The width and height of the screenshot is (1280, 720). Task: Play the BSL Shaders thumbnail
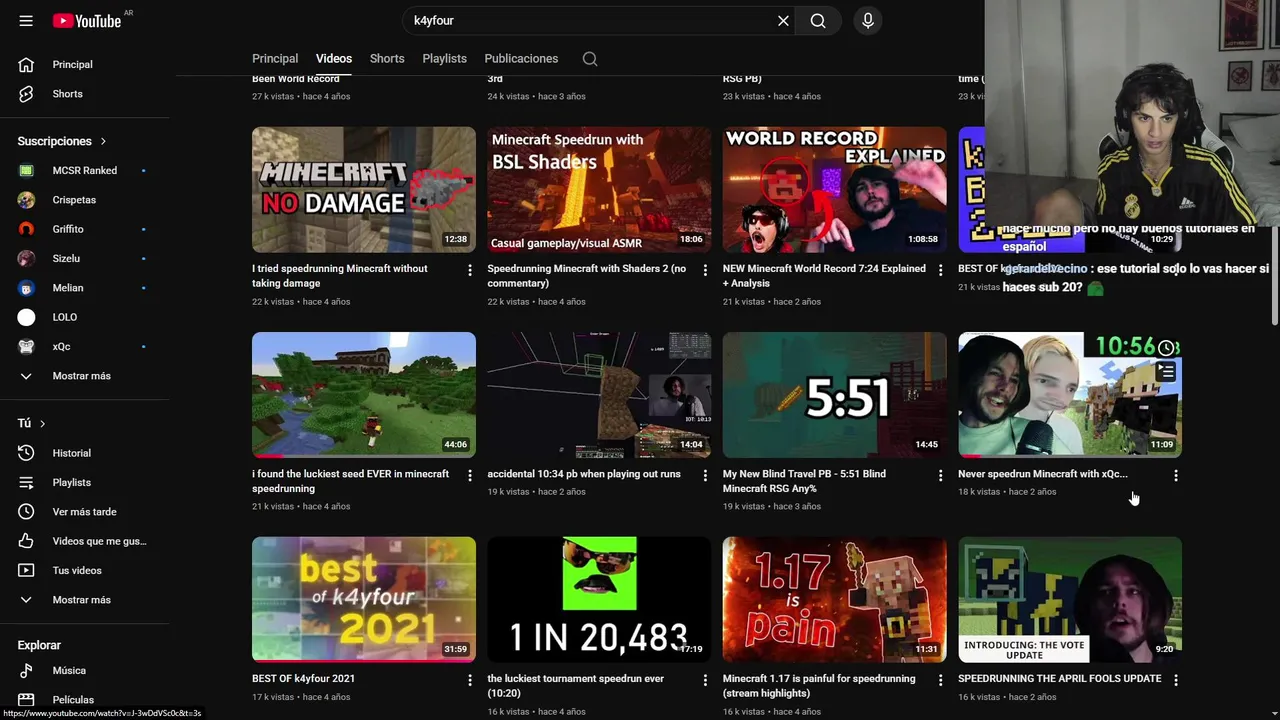coord(599,190)
